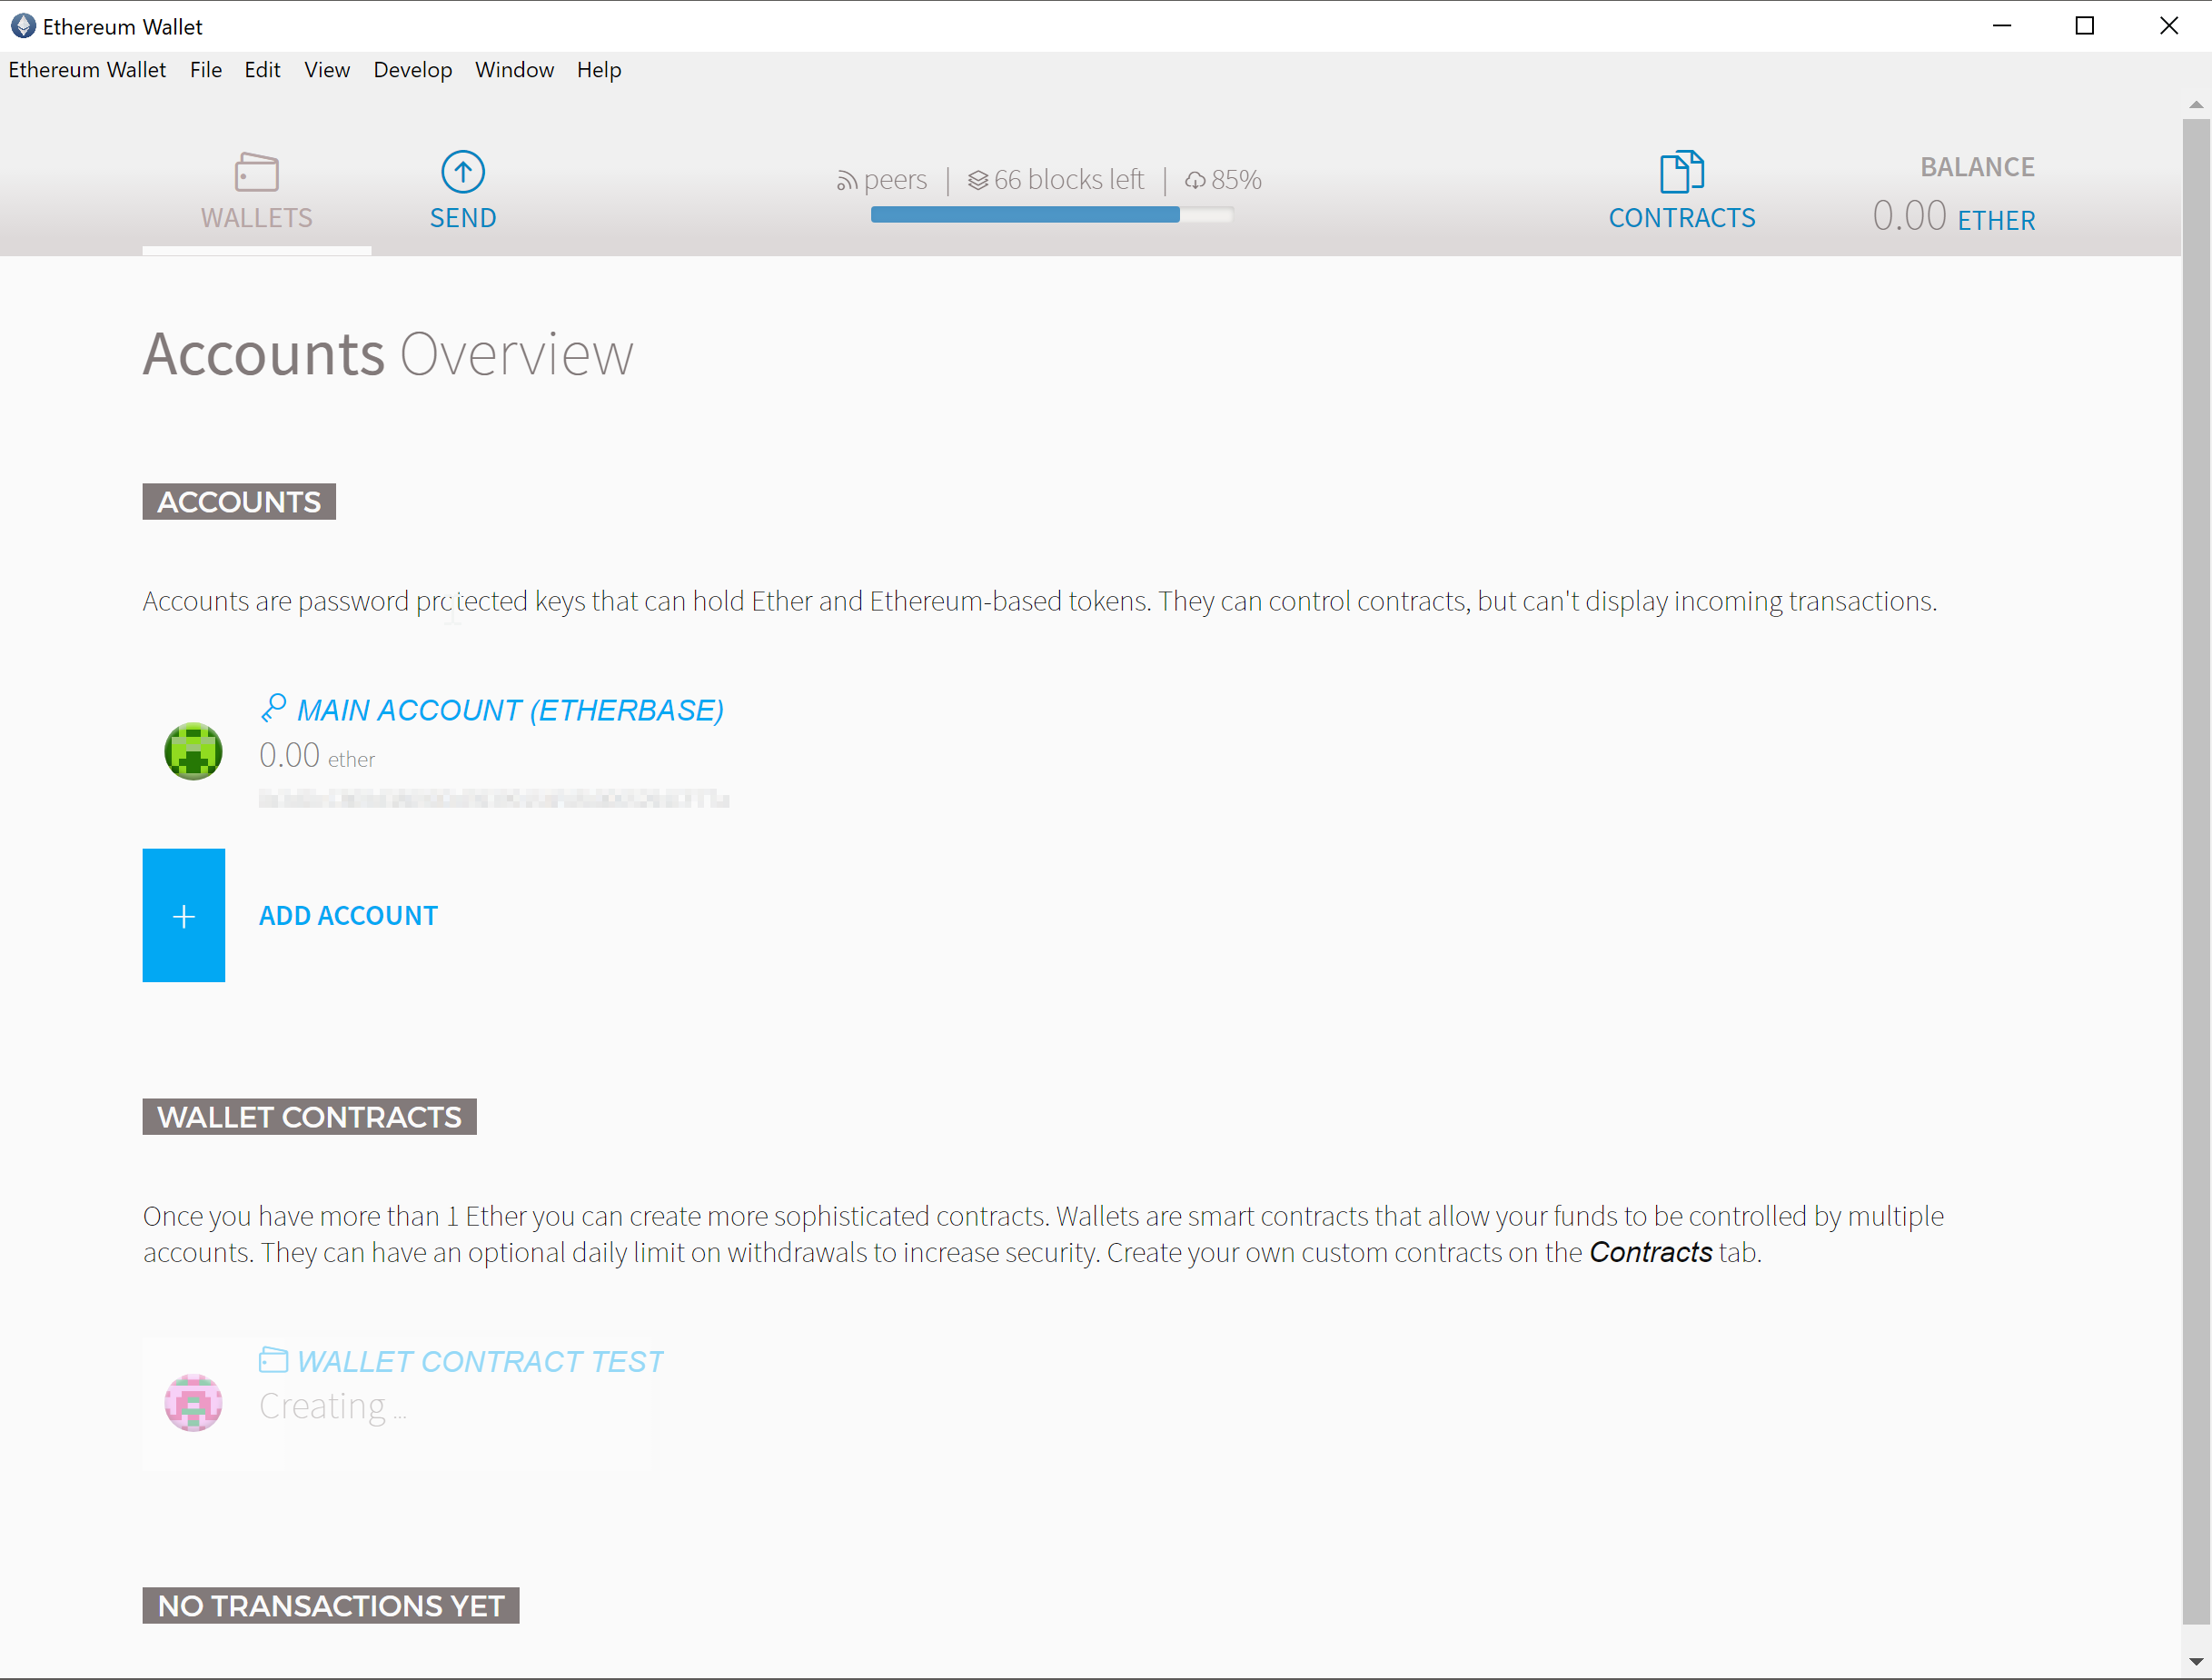Click the Send arrow icon
Image resolution: width=2212 pixels, height=1680 pixels.
coord(463,172)
